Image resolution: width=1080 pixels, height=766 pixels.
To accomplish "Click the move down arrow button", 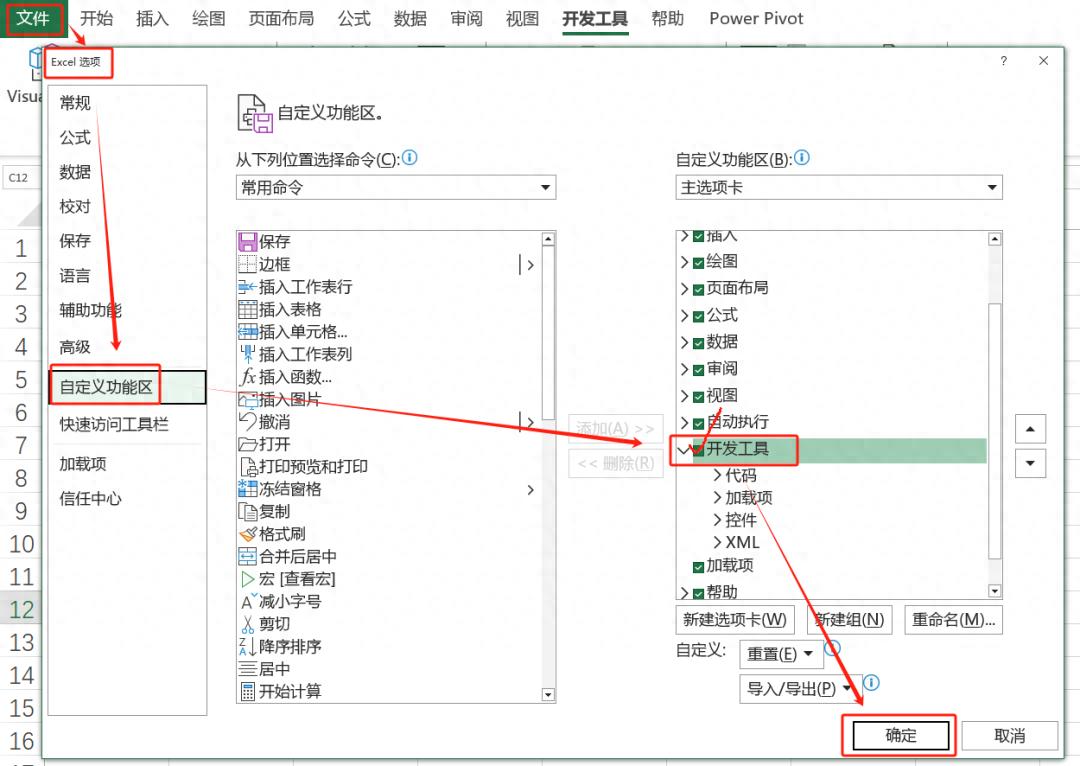I will click(1030, 463).
